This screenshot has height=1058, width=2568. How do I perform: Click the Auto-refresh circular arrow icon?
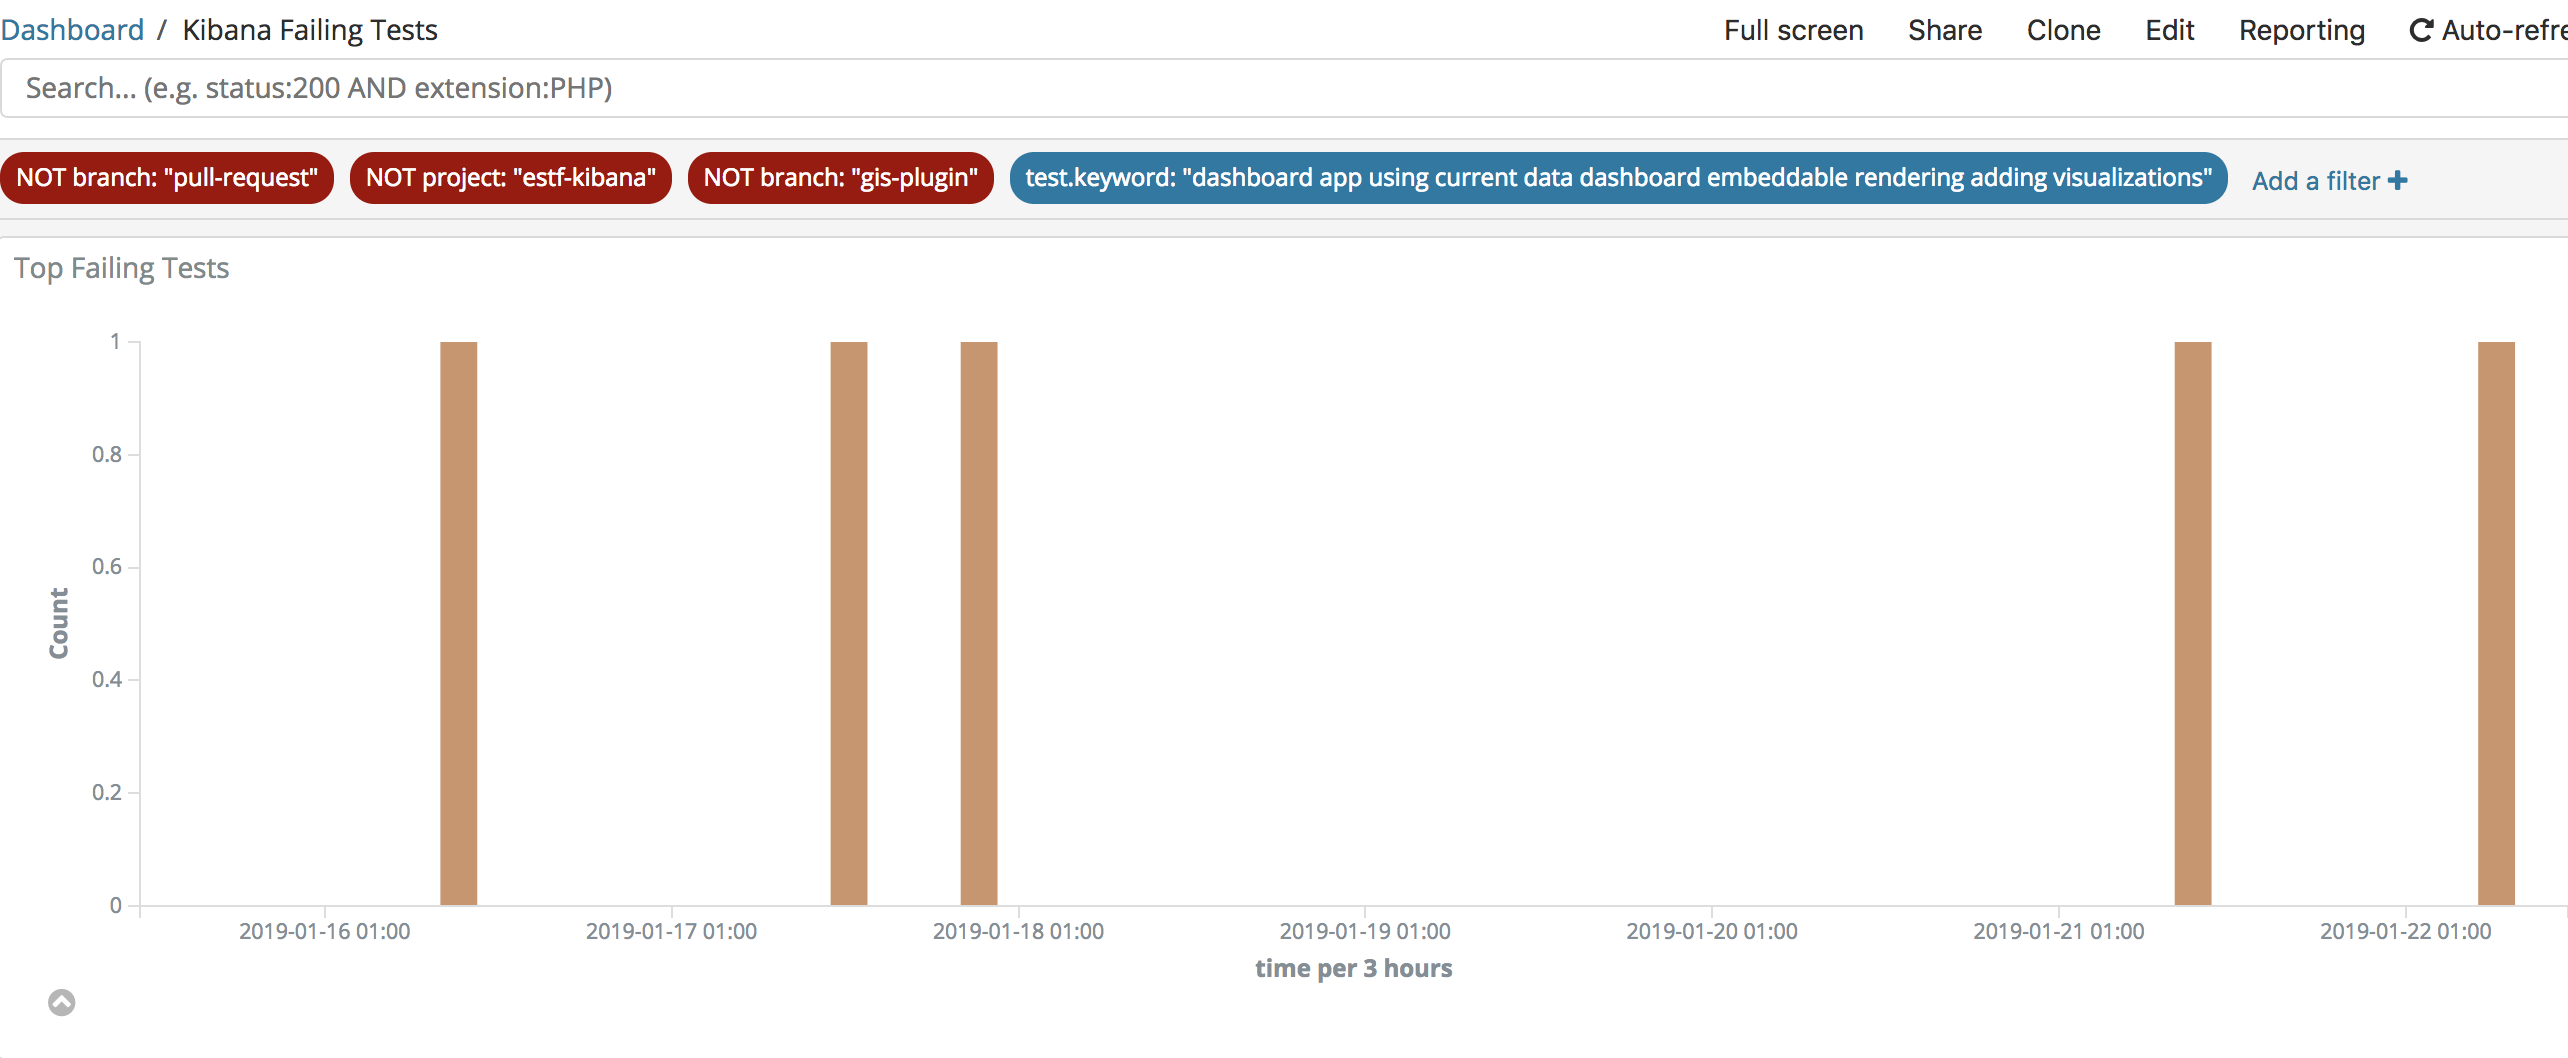click(2421, 31)
